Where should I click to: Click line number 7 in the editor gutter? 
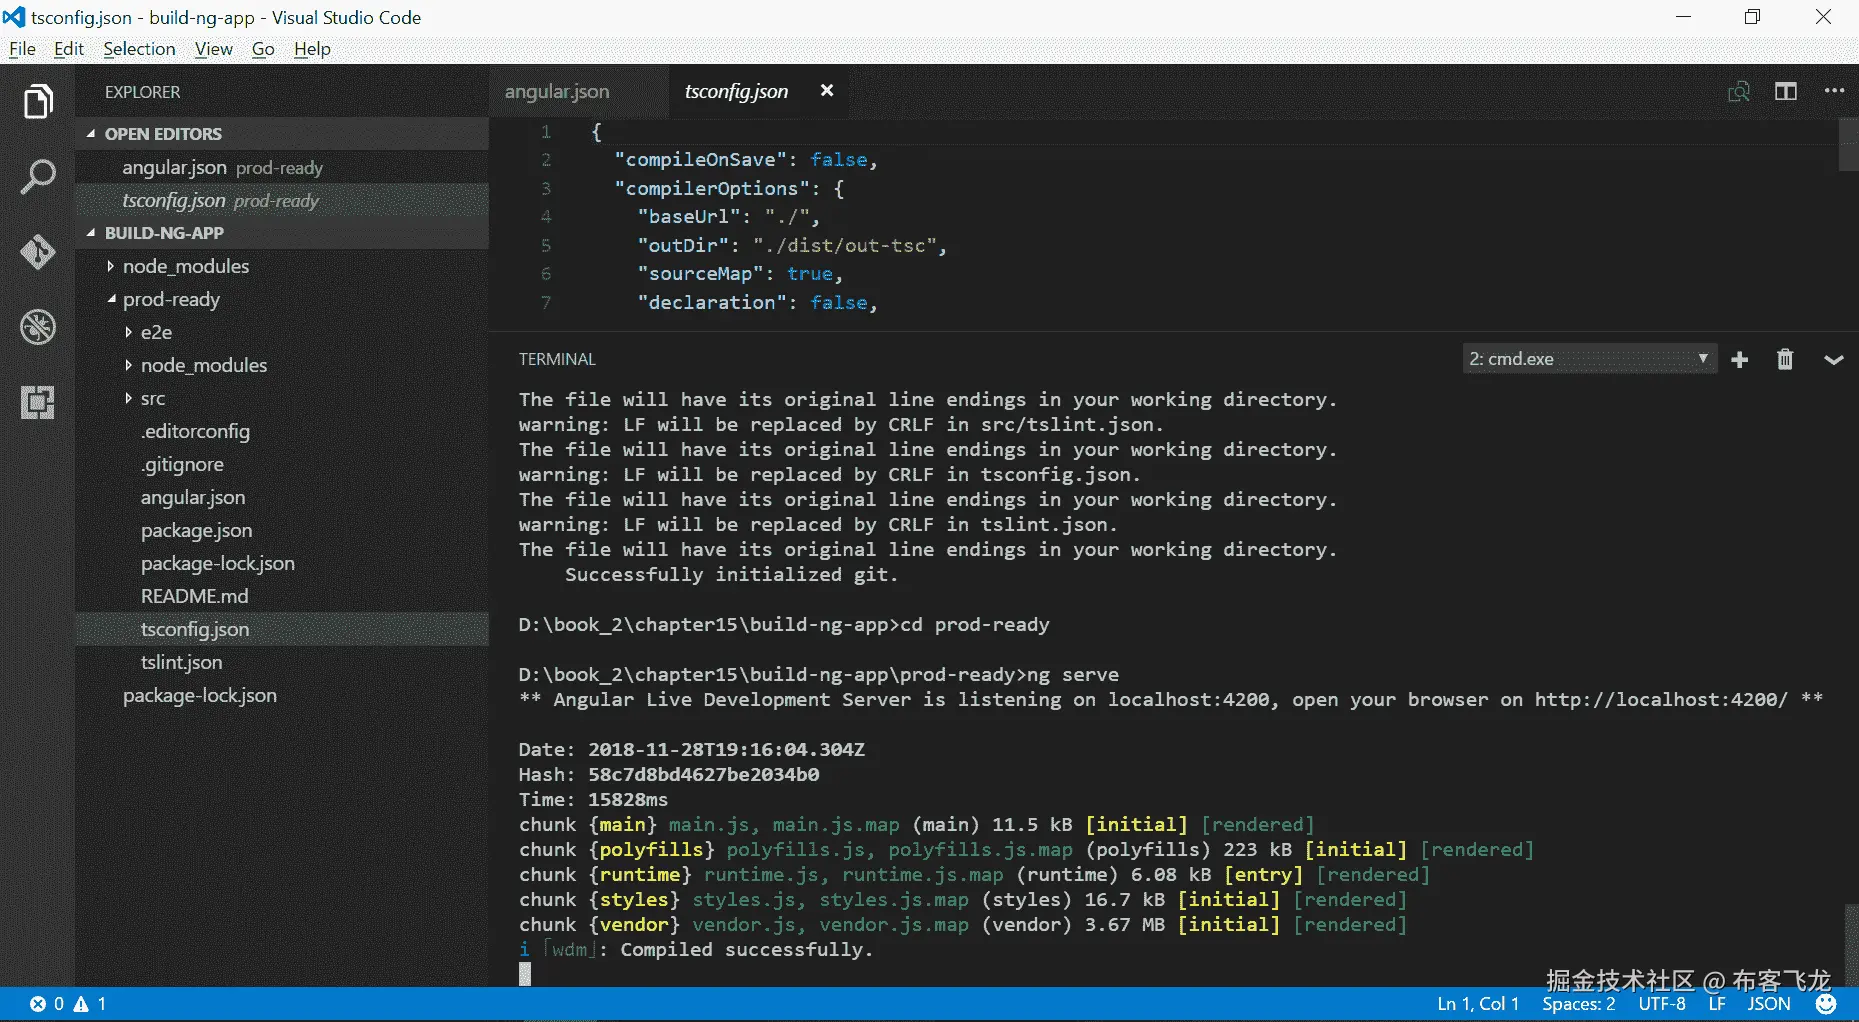click(x=546, y=303)
